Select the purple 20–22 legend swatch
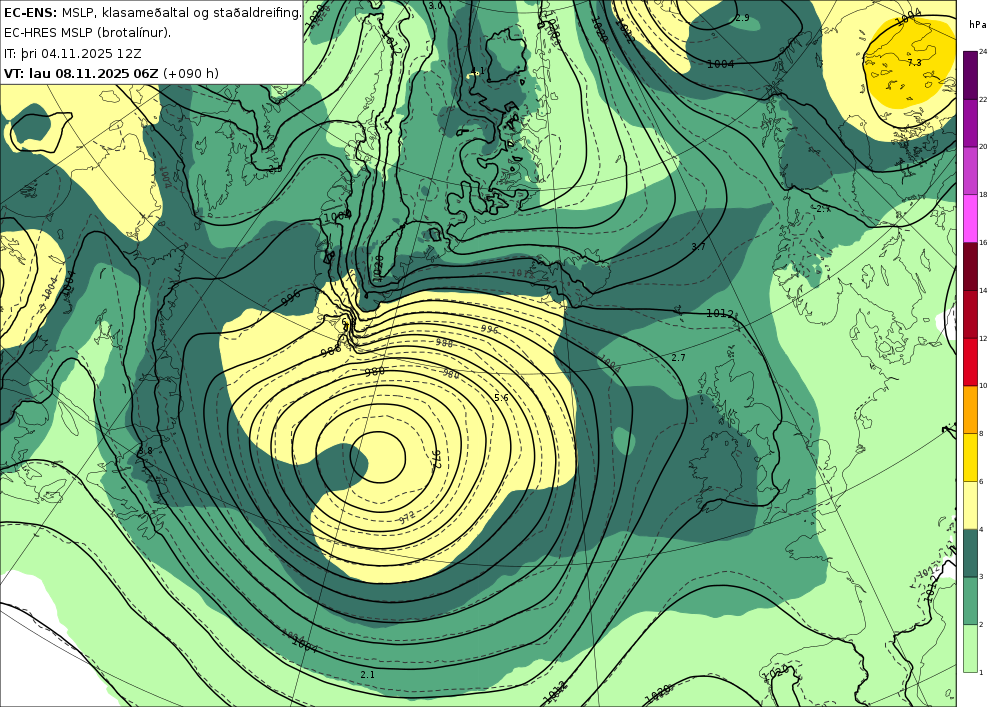Image resolution: width=1000 pixels, height=707 pixels. click(x=970, y=123)
